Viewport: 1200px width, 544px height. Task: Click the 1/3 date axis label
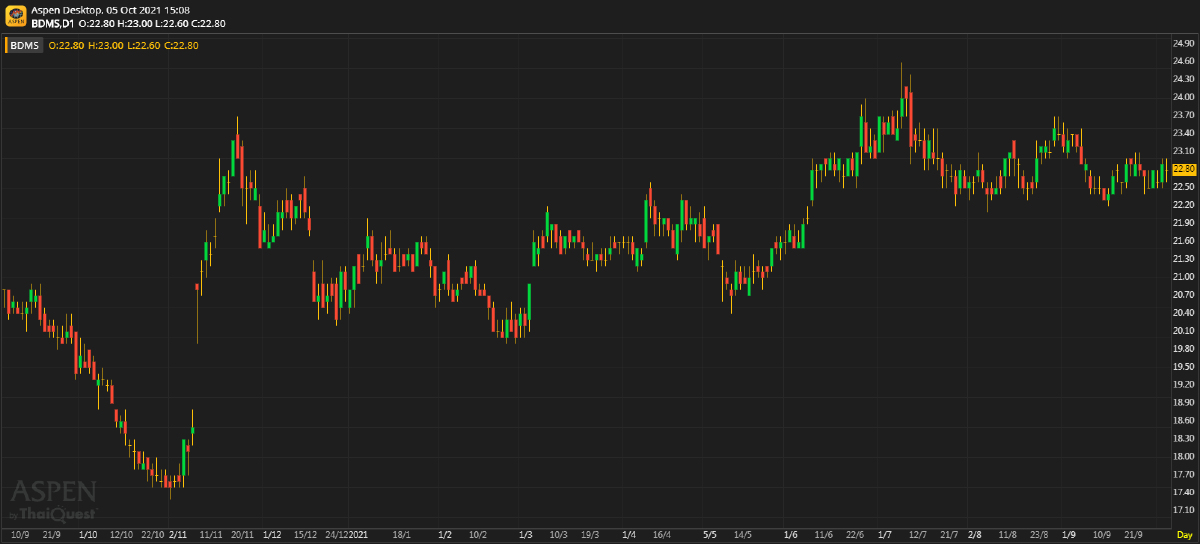(x=526, y=535)
